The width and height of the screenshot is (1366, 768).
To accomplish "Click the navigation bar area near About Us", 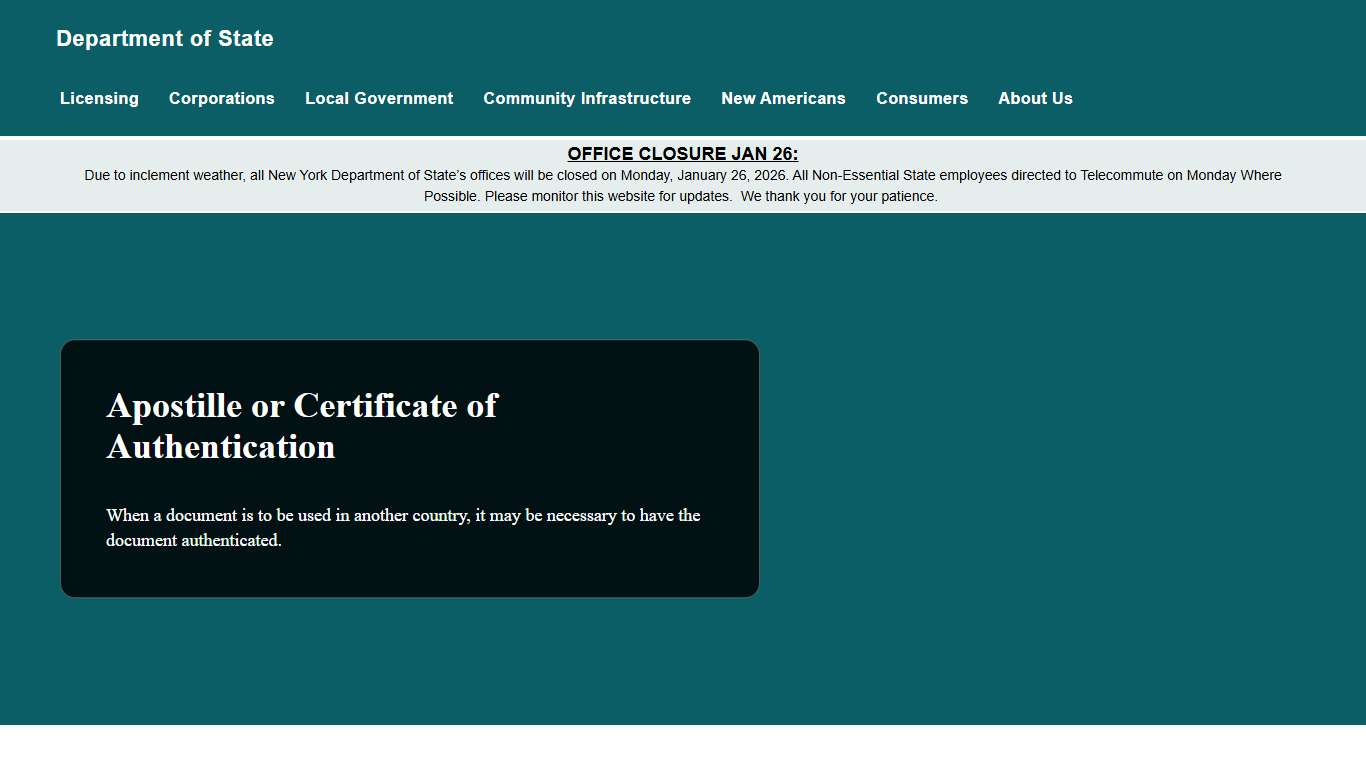I will (x=1035, y=98).
